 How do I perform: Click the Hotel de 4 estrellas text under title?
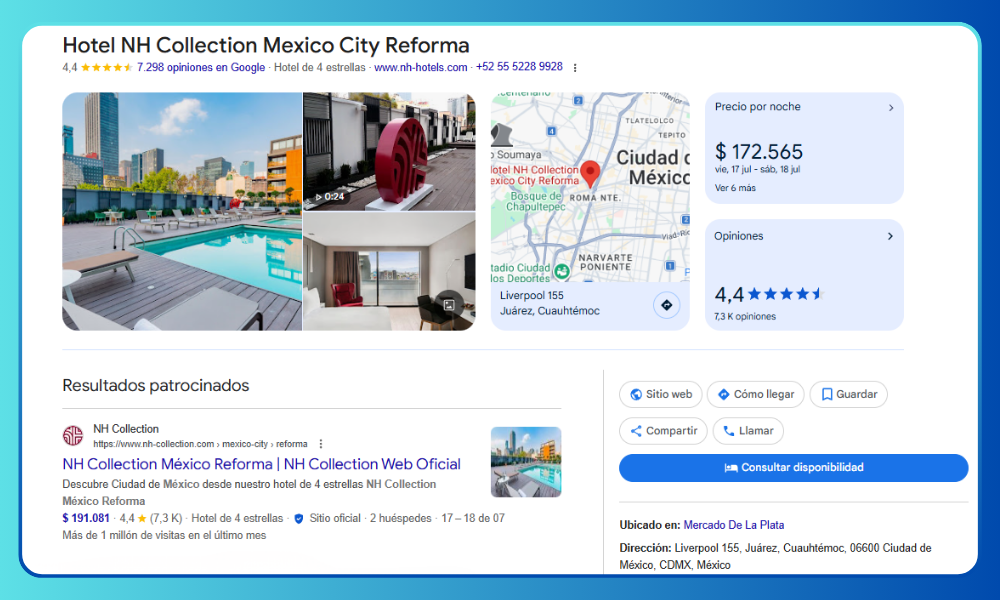click(320, 67)
